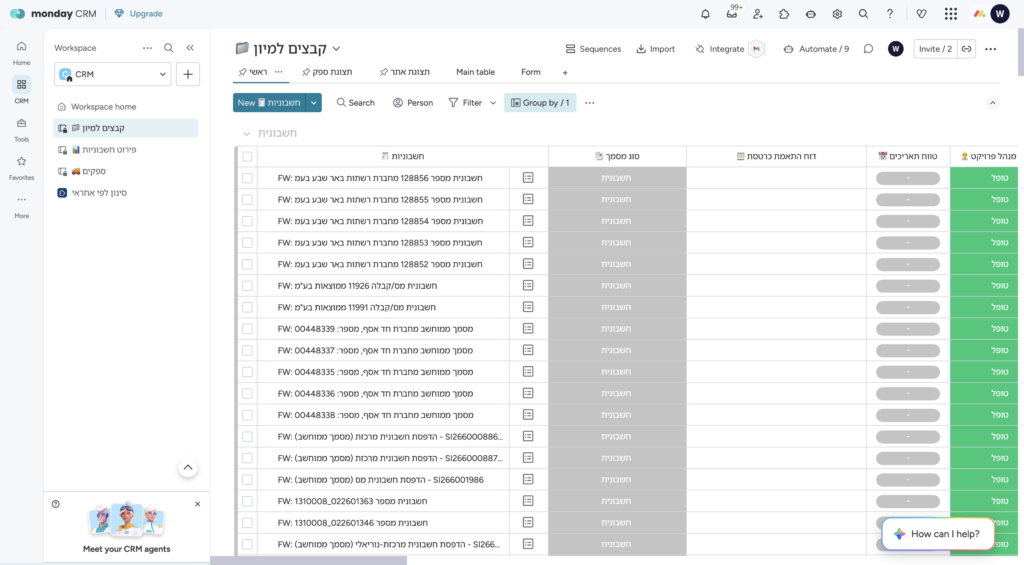Check the row for invoice 128855
The image size is (1024, 565).
248,199
